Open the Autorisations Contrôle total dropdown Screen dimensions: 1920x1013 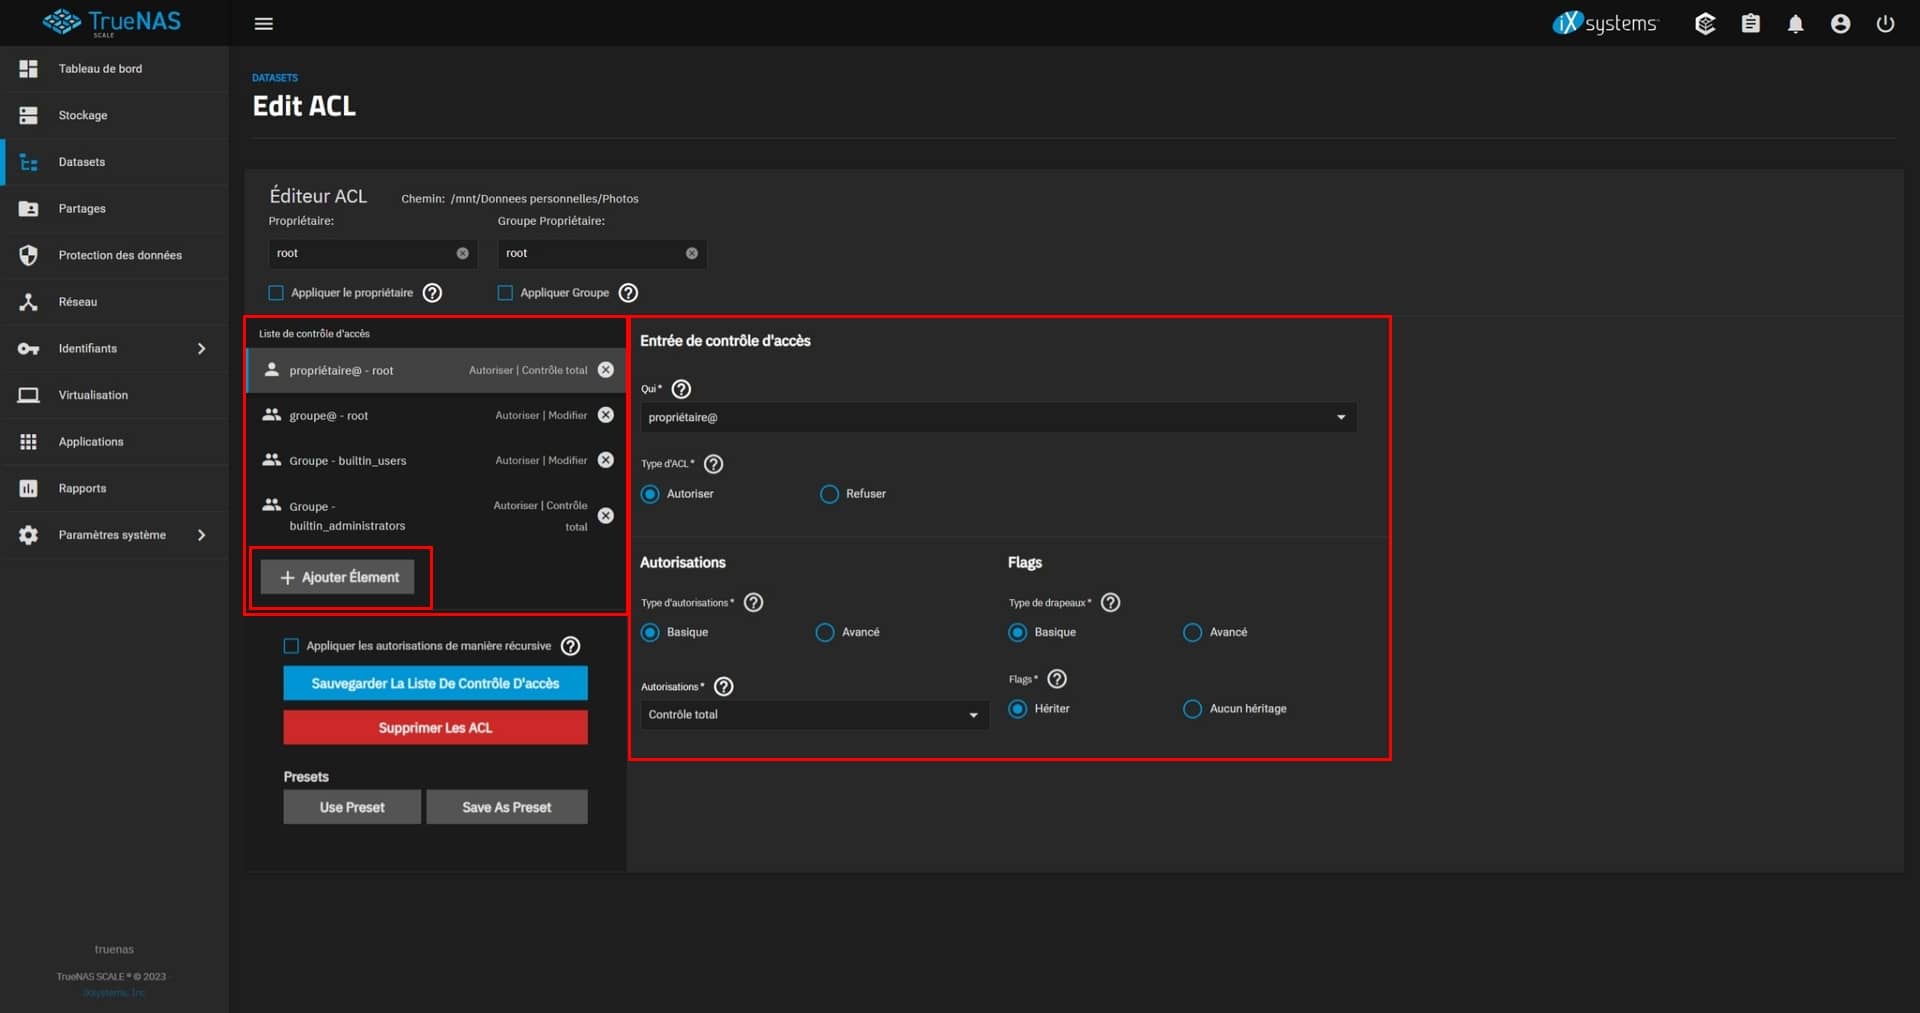(x=814, y=715)
